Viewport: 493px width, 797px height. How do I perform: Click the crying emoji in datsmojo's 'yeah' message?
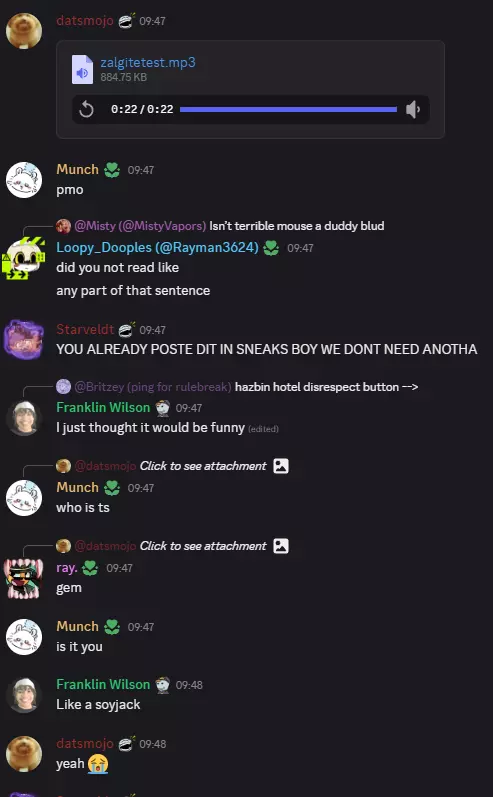point(98,763)
